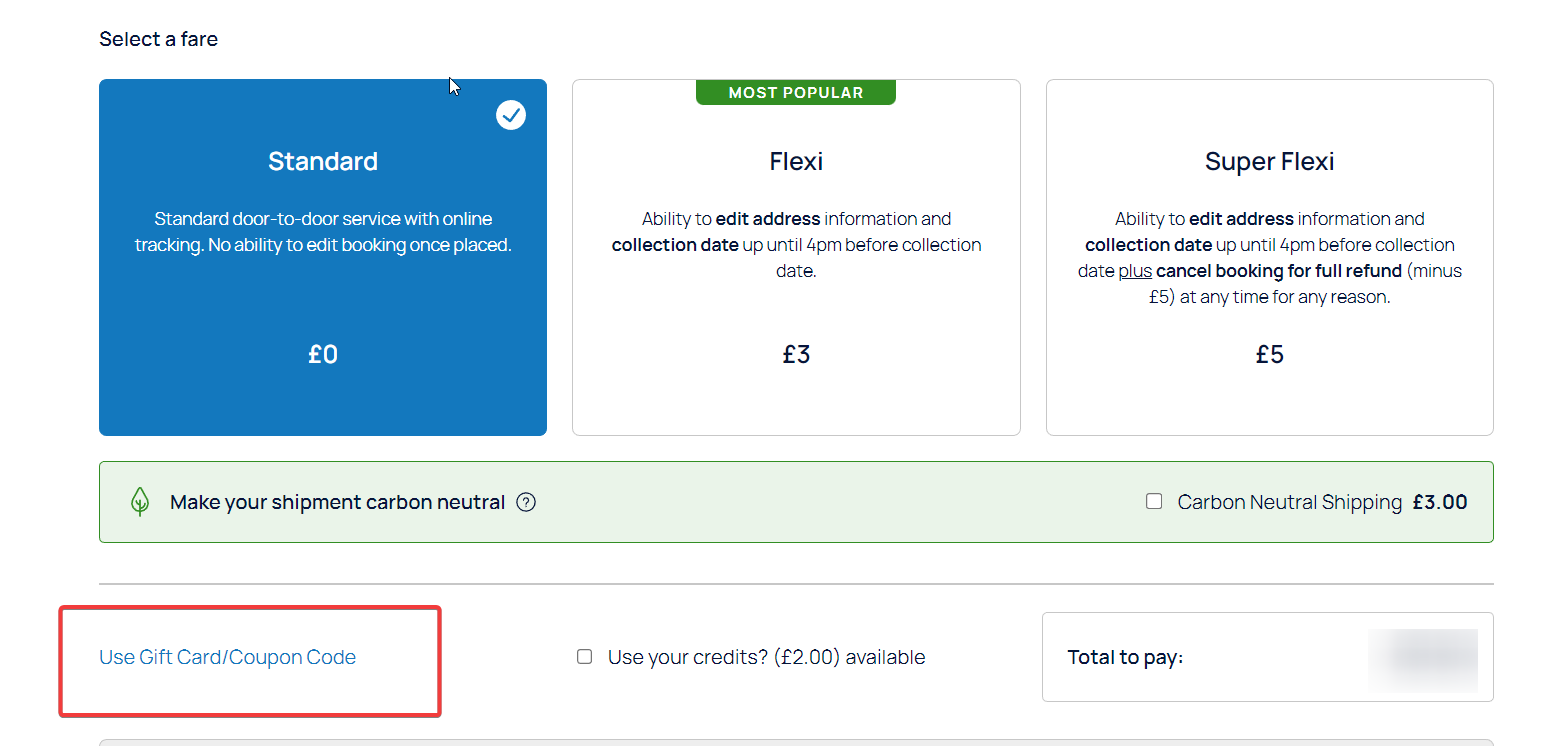This screenshot has height=746, width=1559.
Task: Tick the Carbon Neutral Shipping checkbox
Action: (1154, 501)
